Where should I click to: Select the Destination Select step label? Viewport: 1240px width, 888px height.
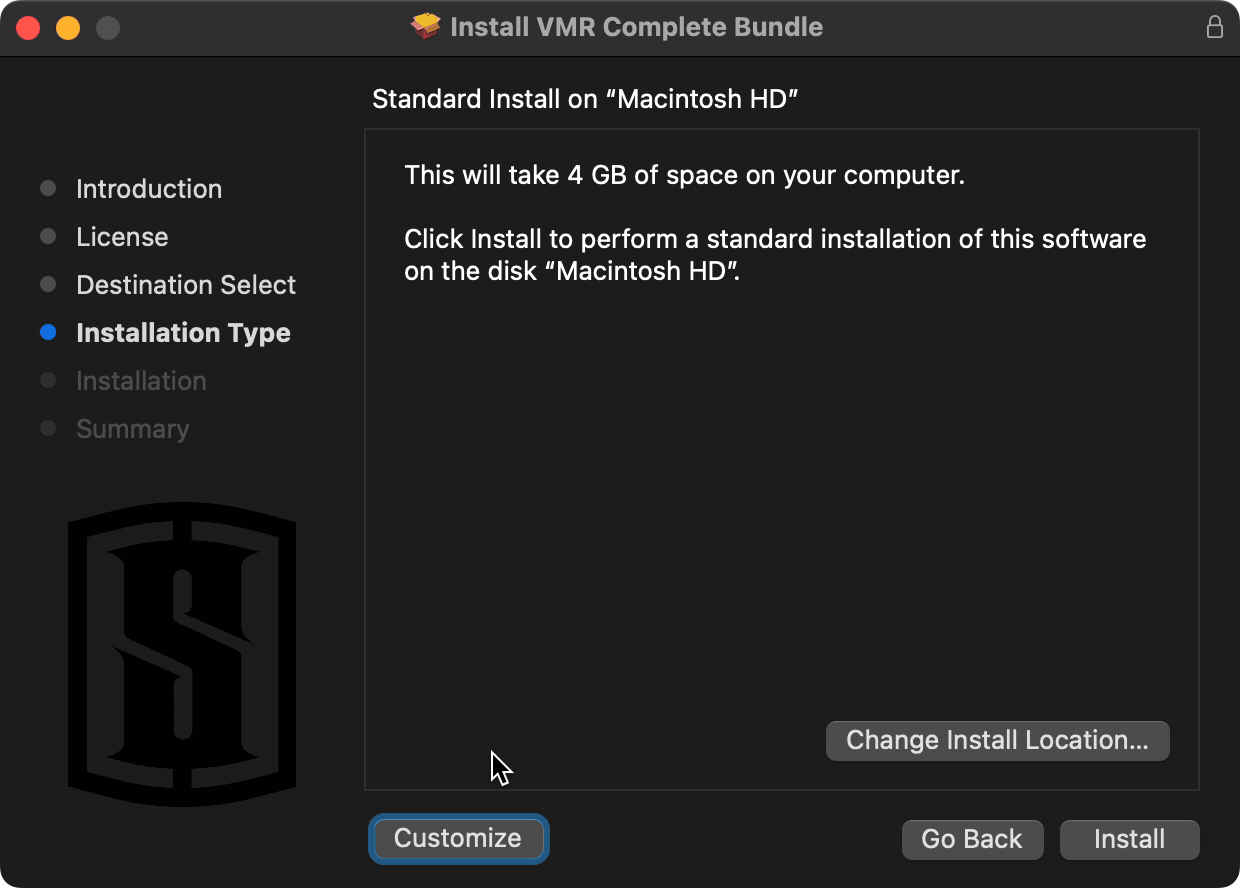186,285
